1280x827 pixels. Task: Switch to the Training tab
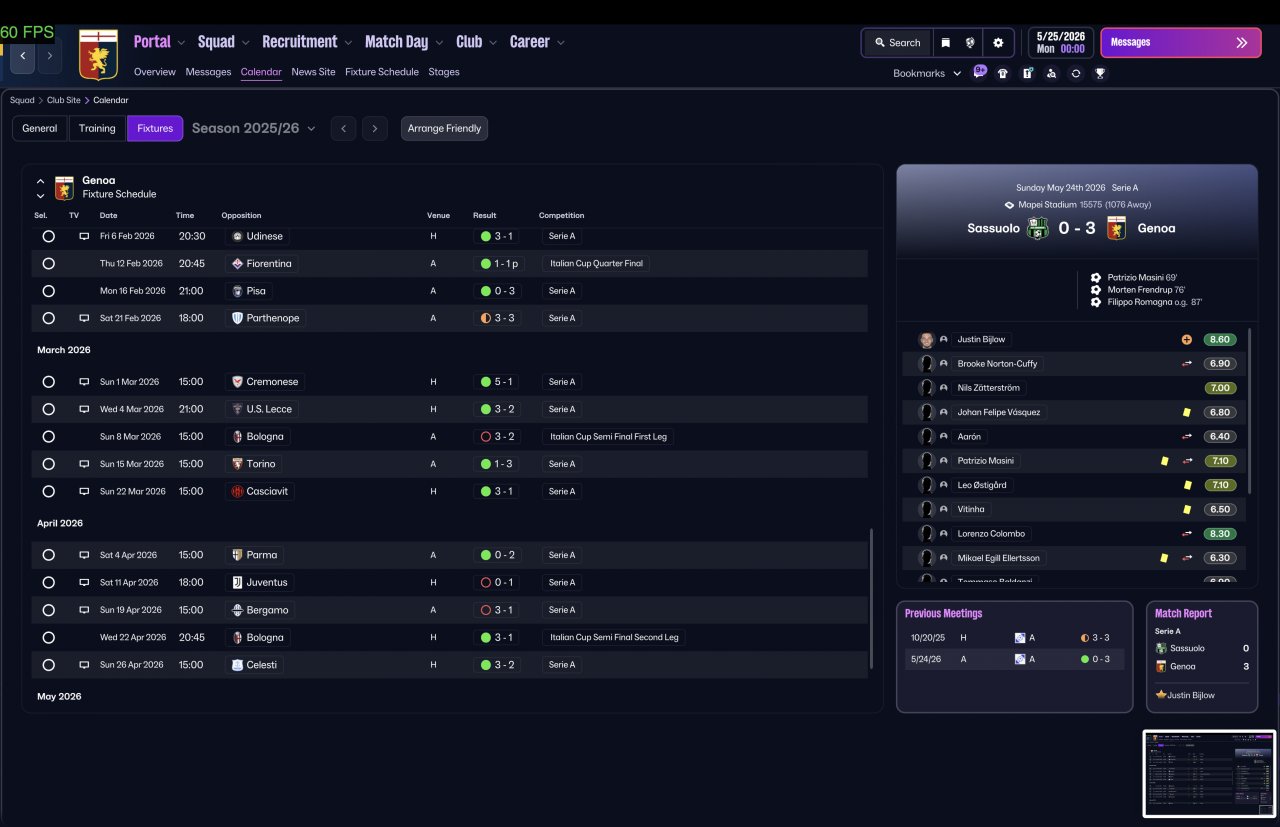[97, 128]
